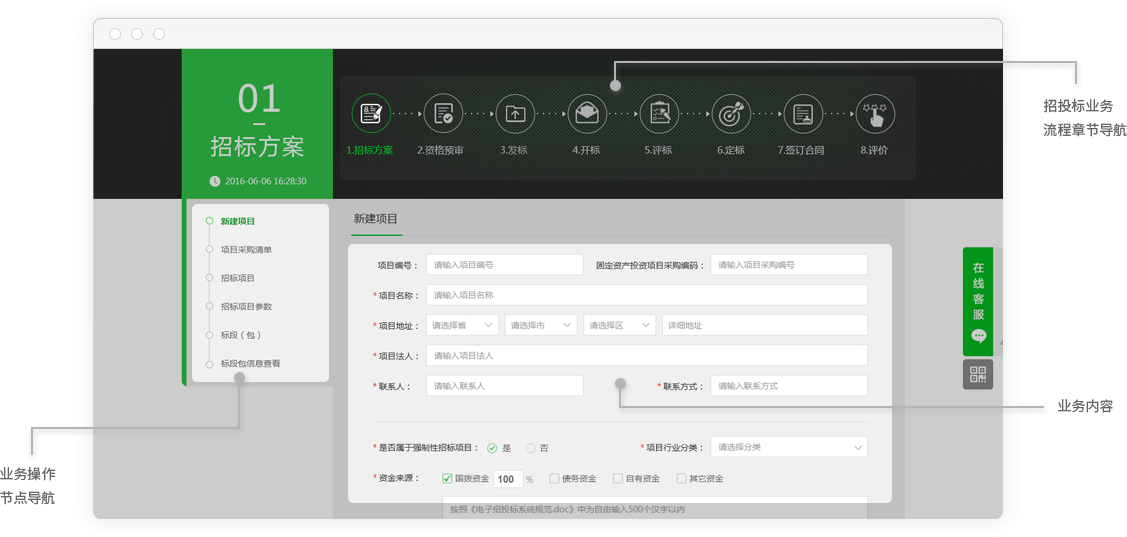1127x537 pixels.
Task: Enable the 债务资金 checkbox
Action: [x=554, y=479]
